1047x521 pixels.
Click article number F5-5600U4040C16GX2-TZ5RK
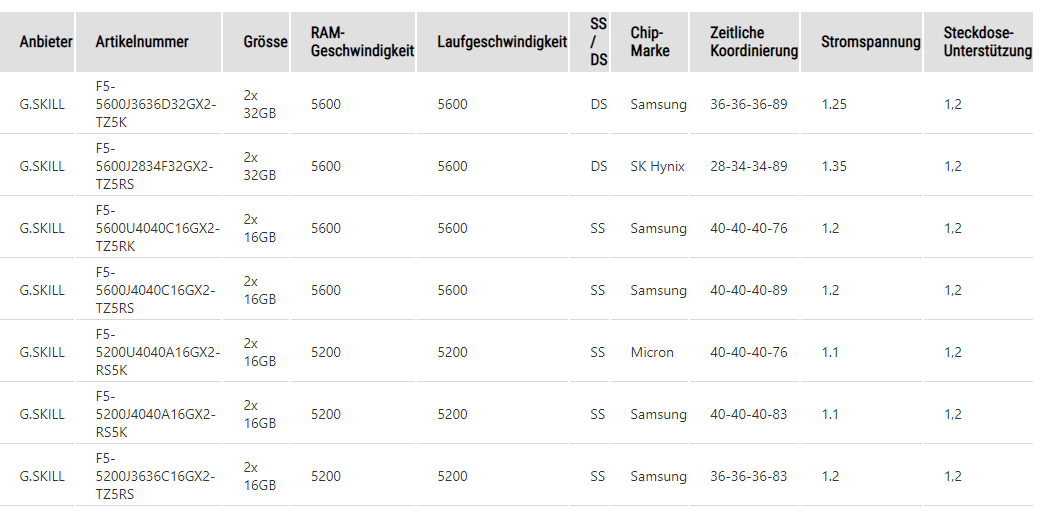[x=157, y=228]
